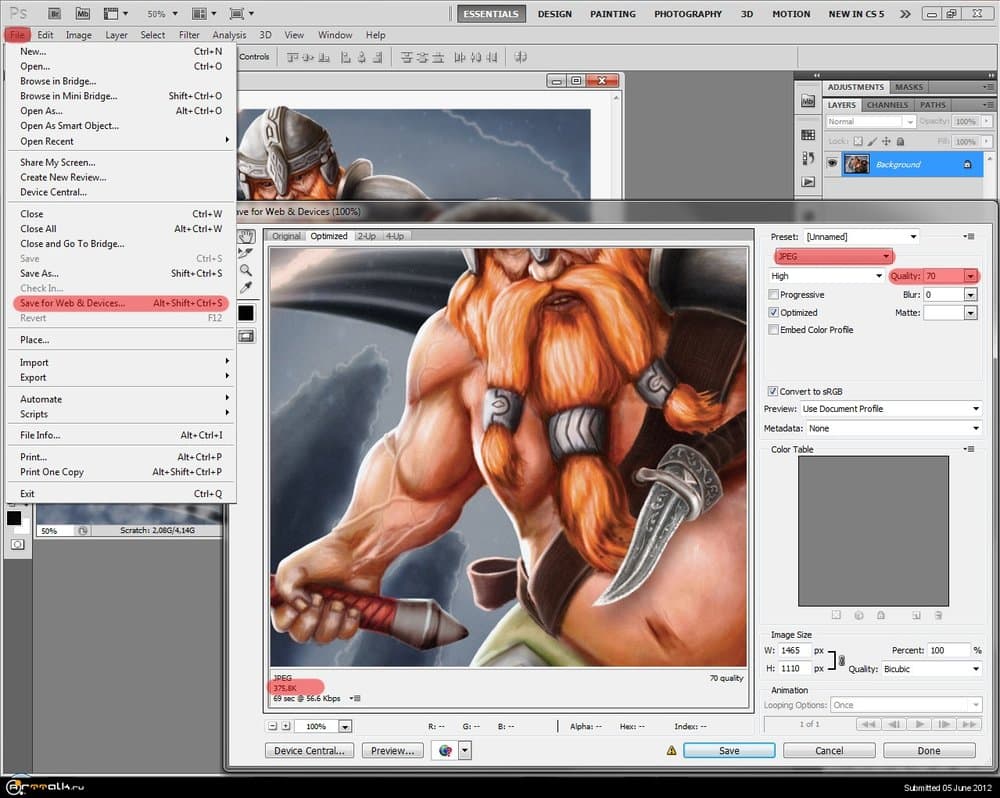The image size is (1000, 798).
Task: Enable the Progressive checkbox
Action: 773,295
